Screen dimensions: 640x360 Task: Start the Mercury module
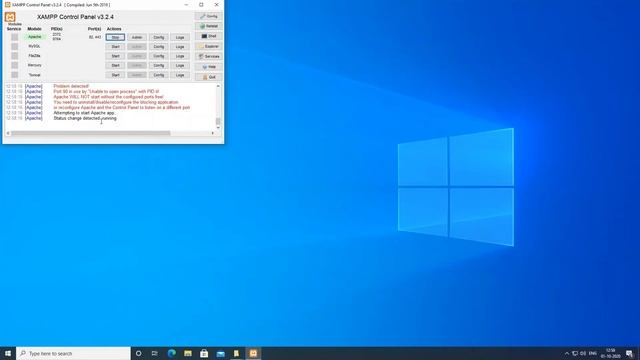coord(115,65)
